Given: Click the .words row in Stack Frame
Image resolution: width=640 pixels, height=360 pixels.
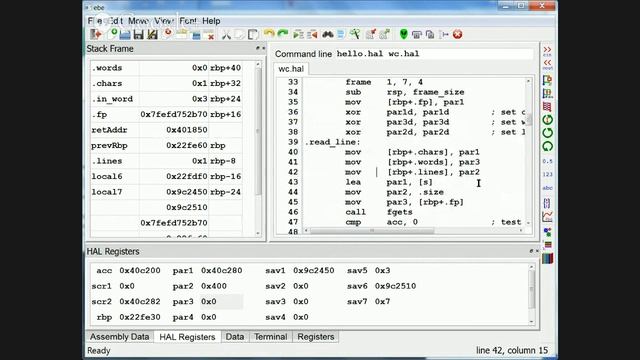Looking at the screenshot, I should point(167,68).
